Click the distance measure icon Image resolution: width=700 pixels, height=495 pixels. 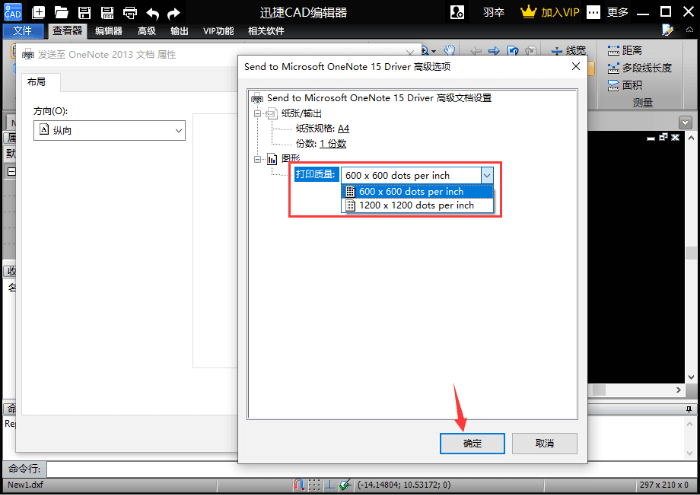613,50
